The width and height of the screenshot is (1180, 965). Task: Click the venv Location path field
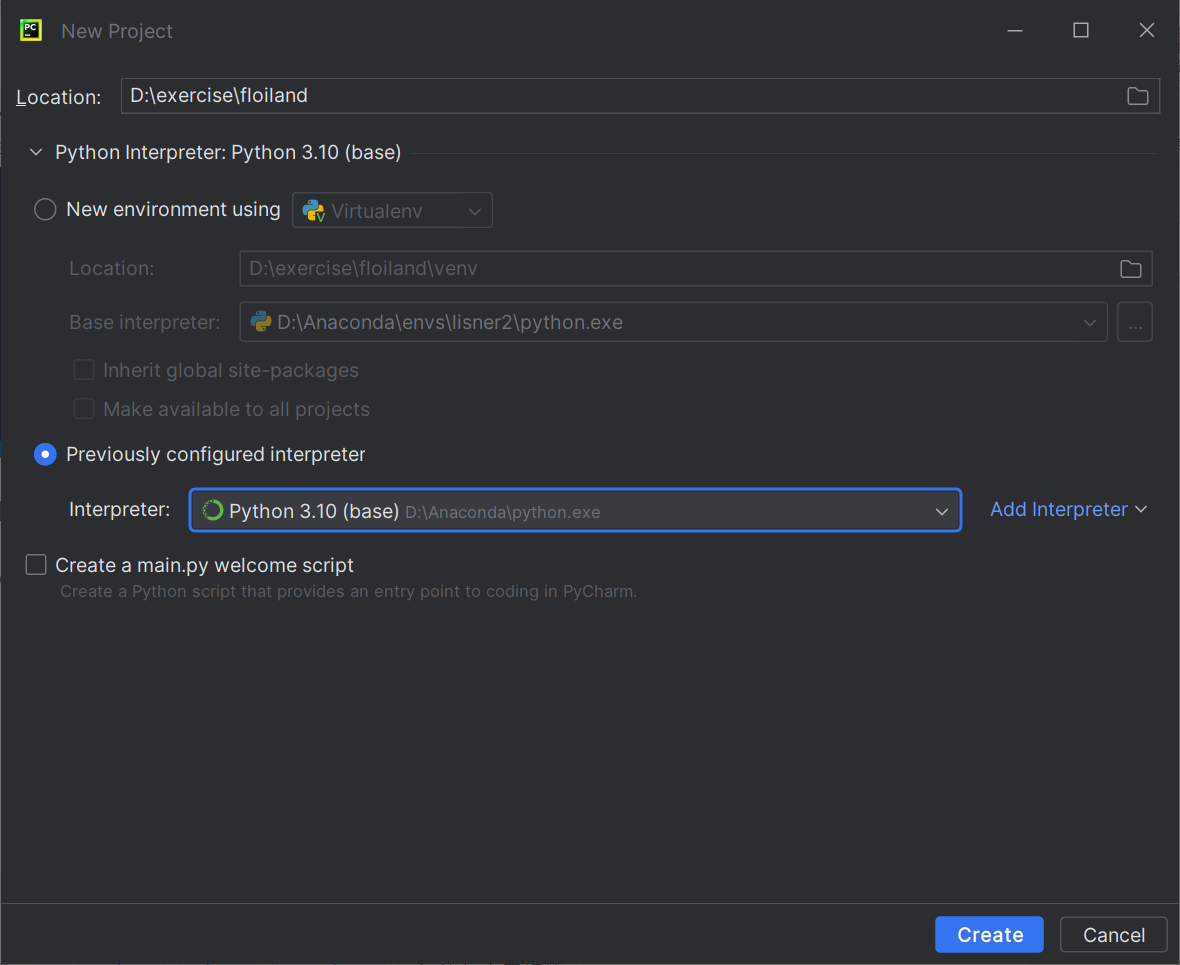click(695, 269)
